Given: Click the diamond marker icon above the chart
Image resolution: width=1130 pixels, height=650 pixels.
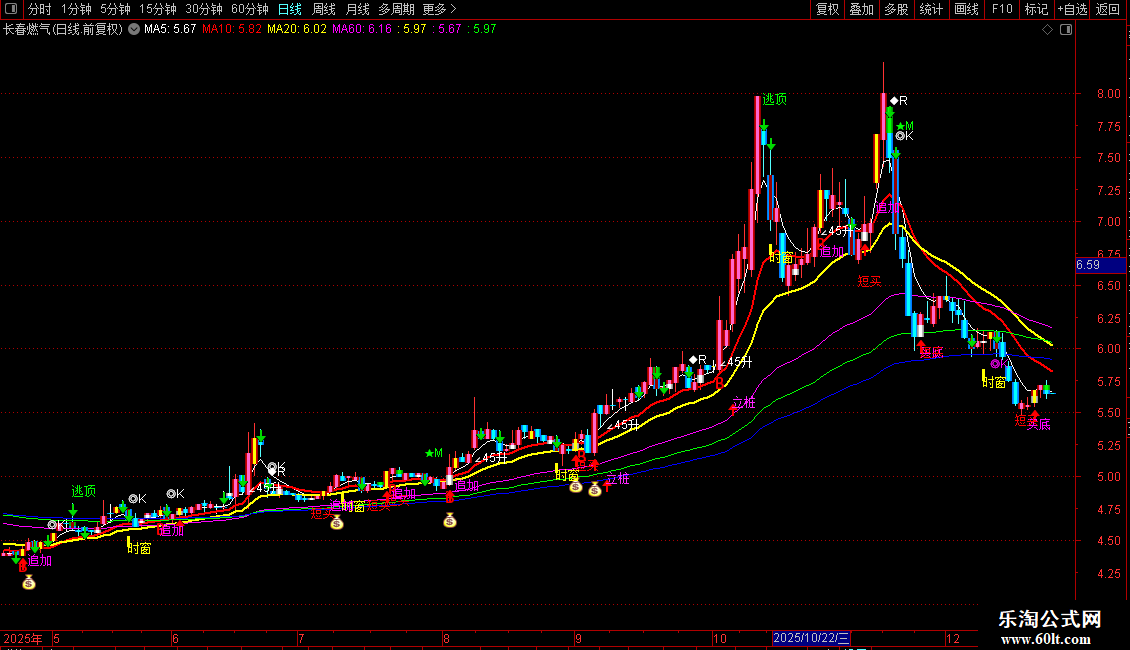Looking at the screenshot, I should (1047, 30).
